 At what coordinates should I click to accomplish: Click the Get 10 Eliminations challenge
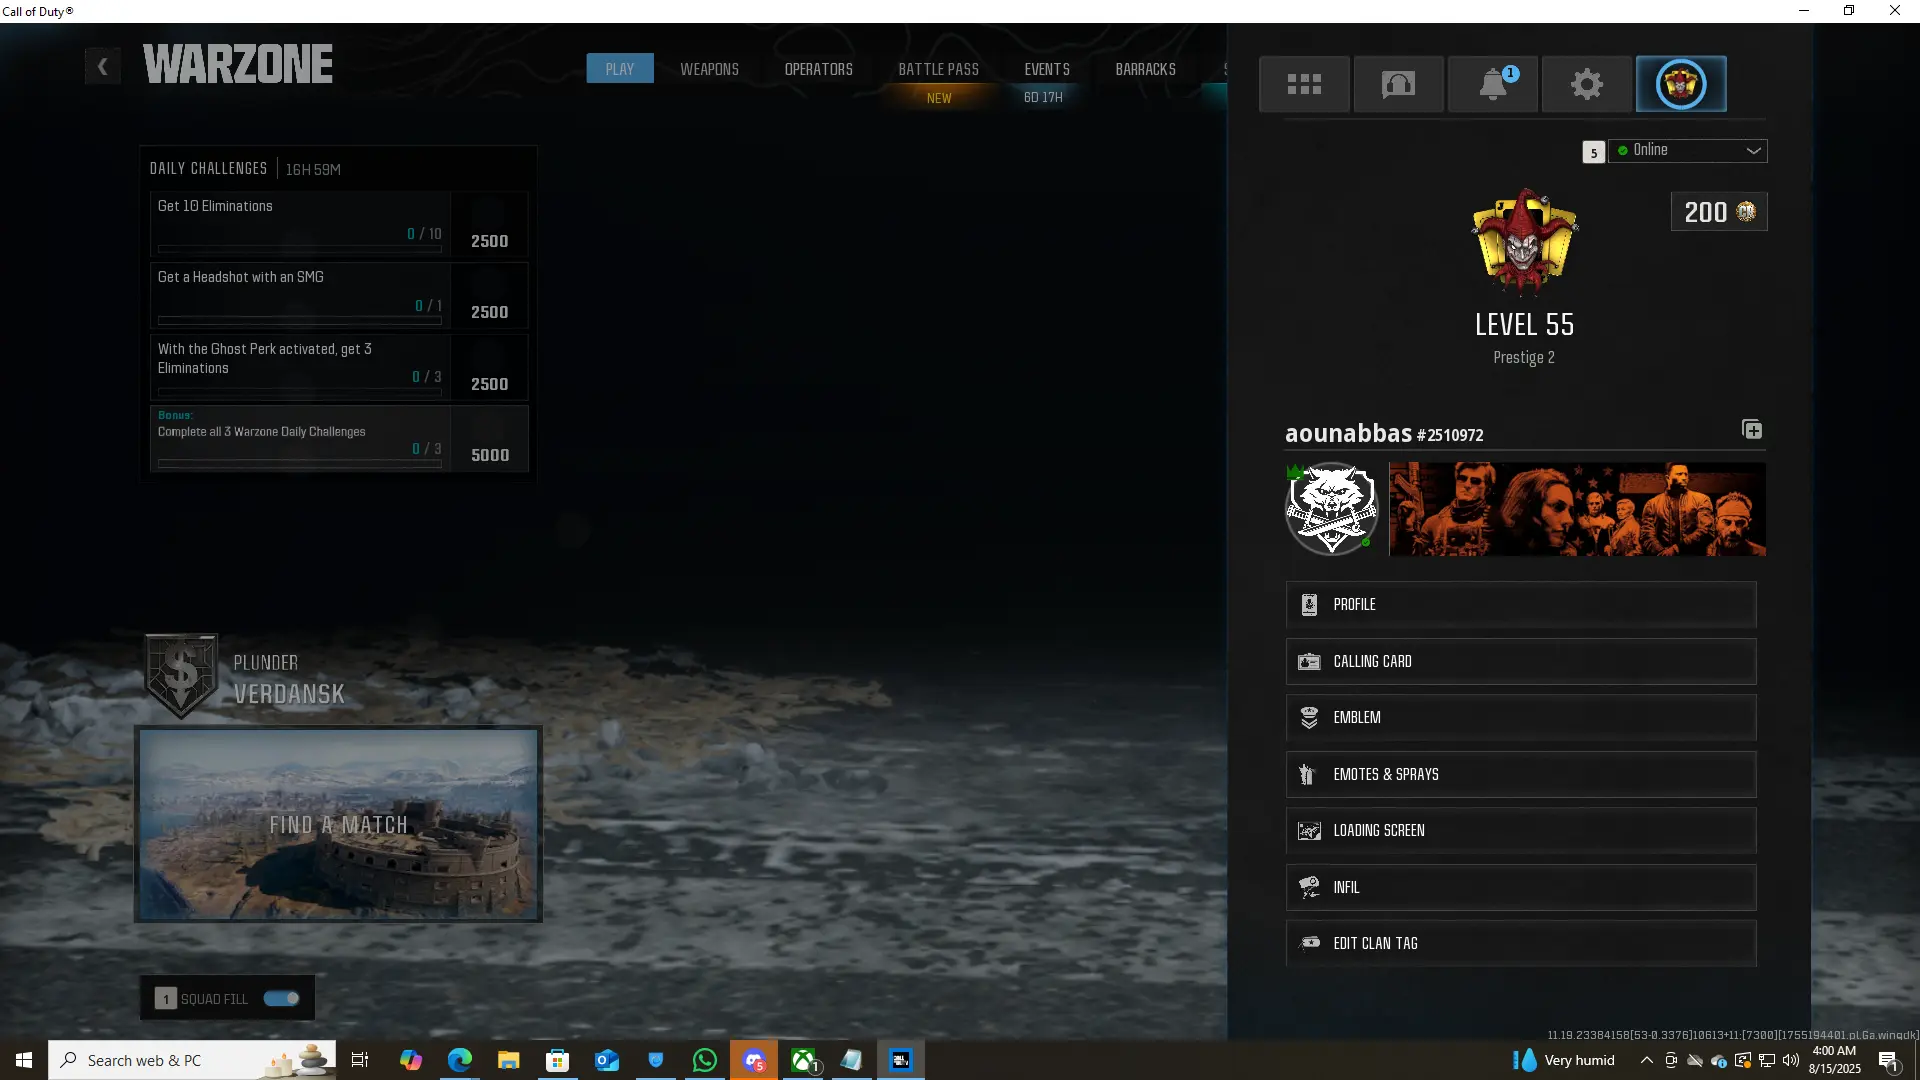300,223
